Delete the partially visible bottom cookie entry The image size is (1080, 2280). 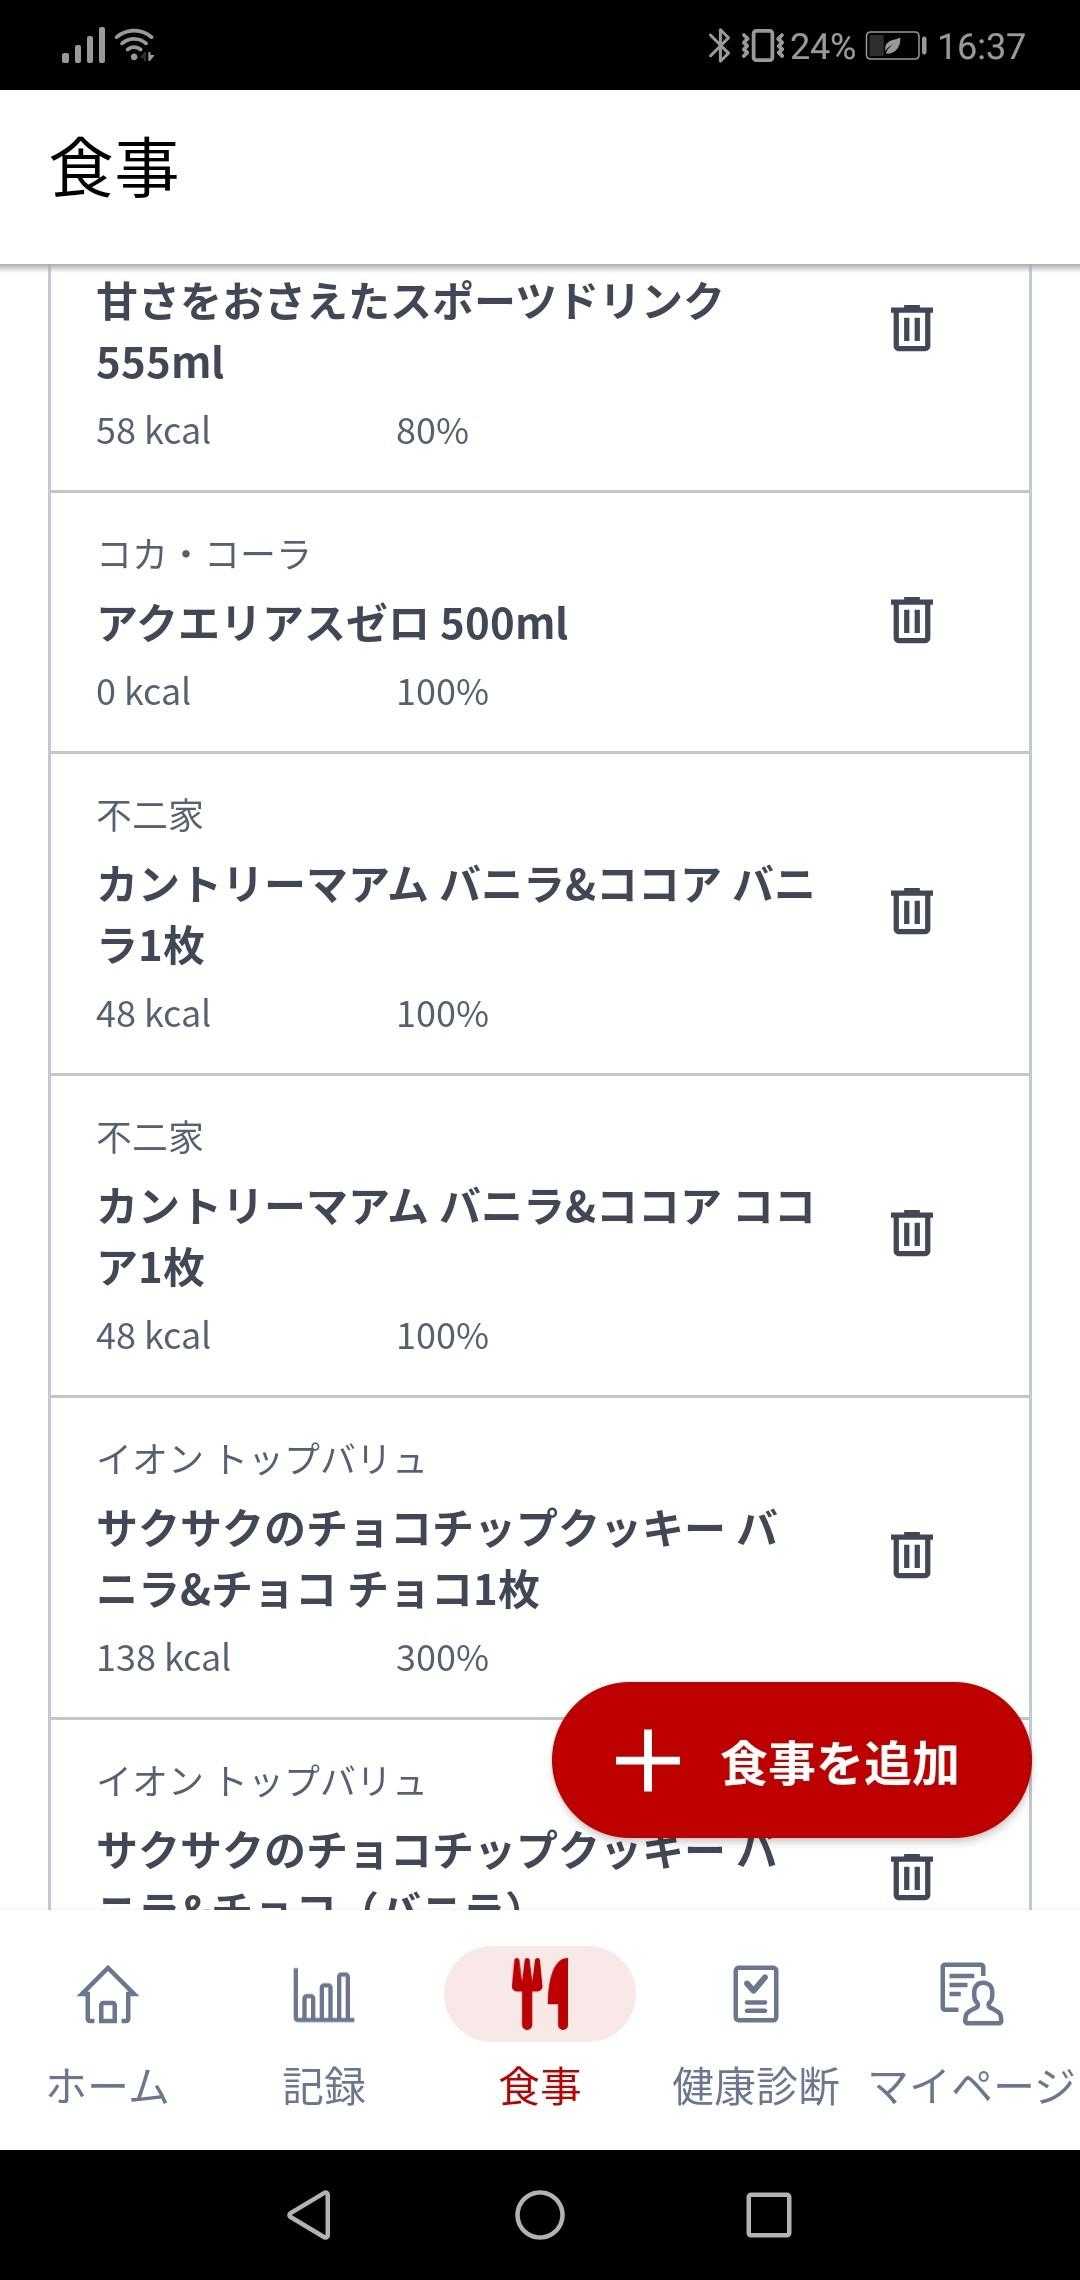(x=911, y=1876)
